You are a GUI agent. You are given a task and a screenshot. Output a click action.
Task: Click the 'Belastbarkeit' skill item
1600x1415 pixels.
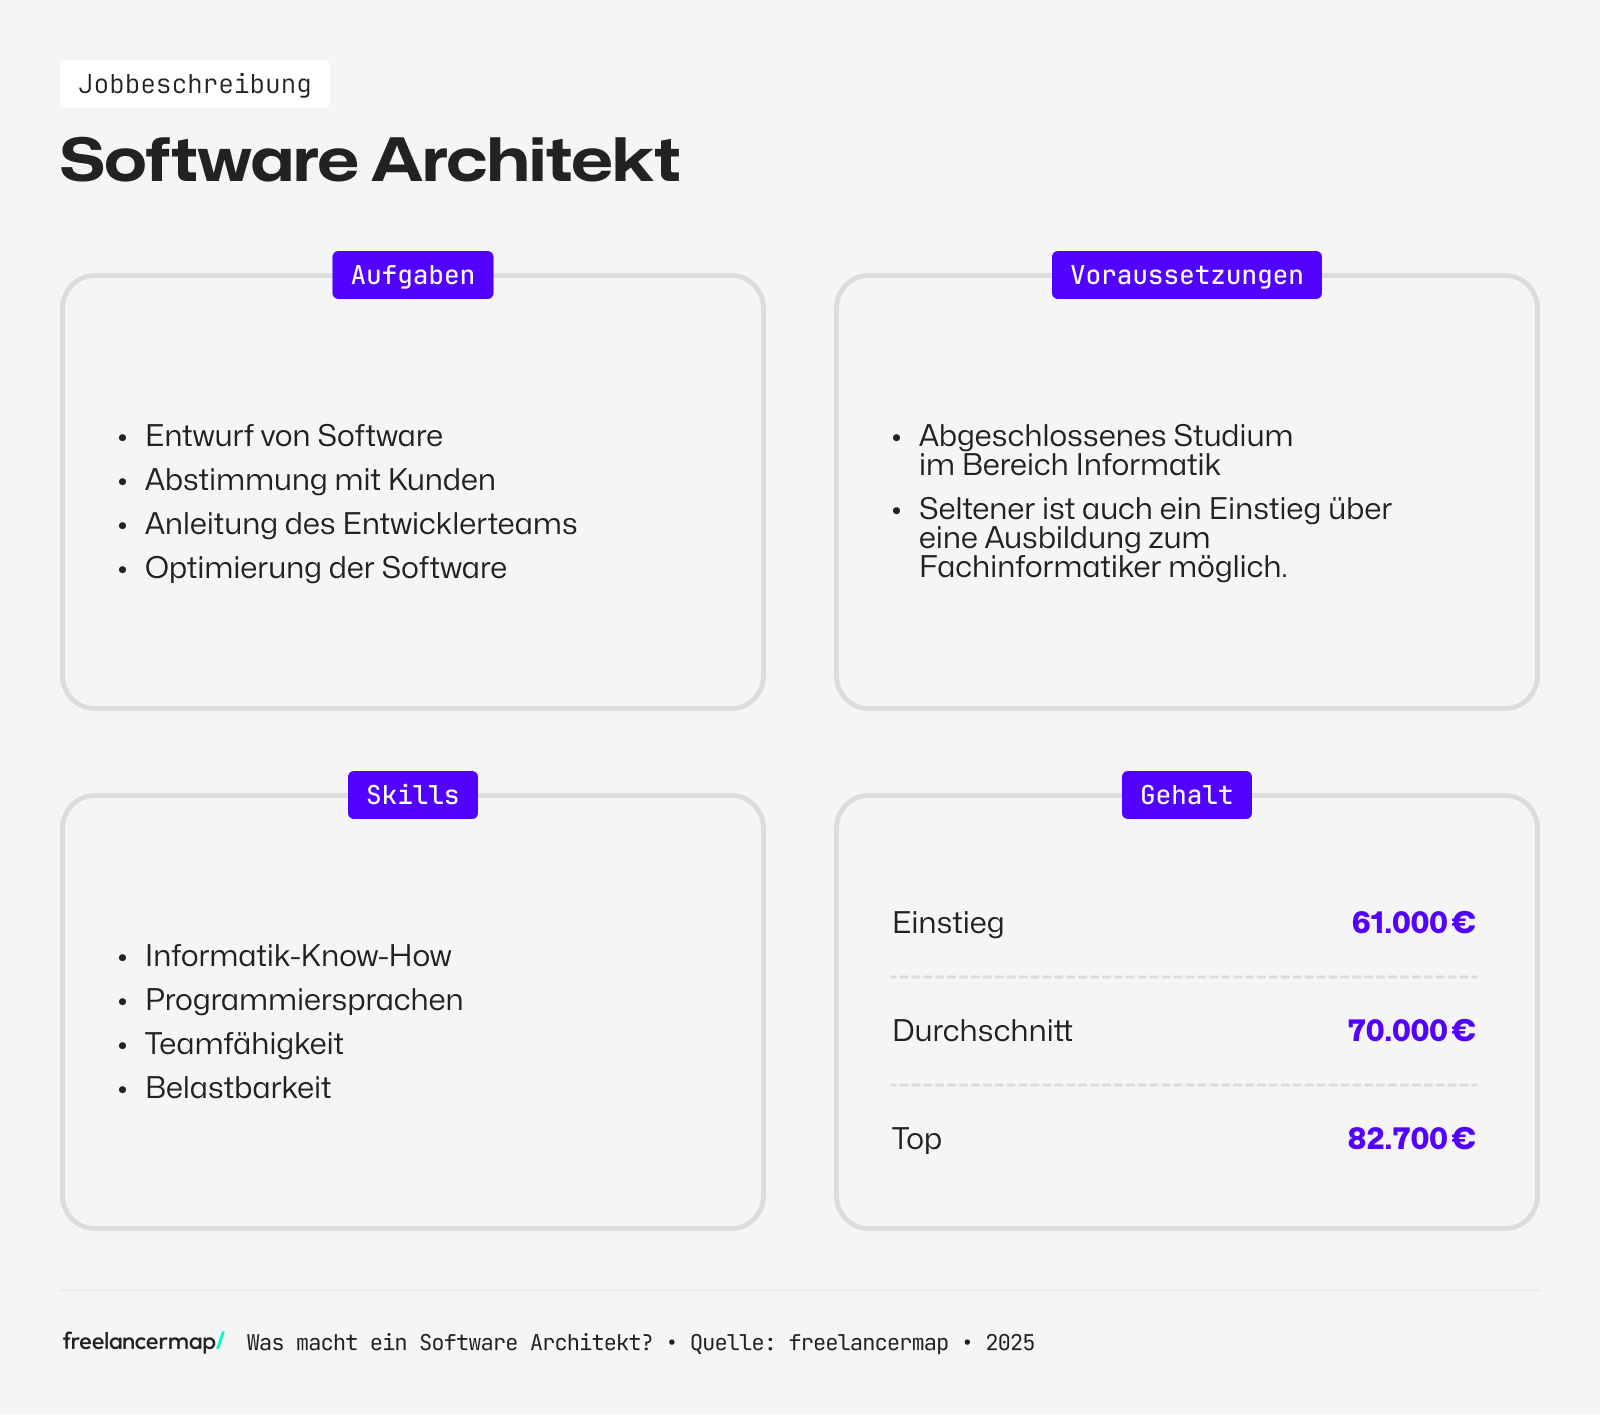[238, 1088]
